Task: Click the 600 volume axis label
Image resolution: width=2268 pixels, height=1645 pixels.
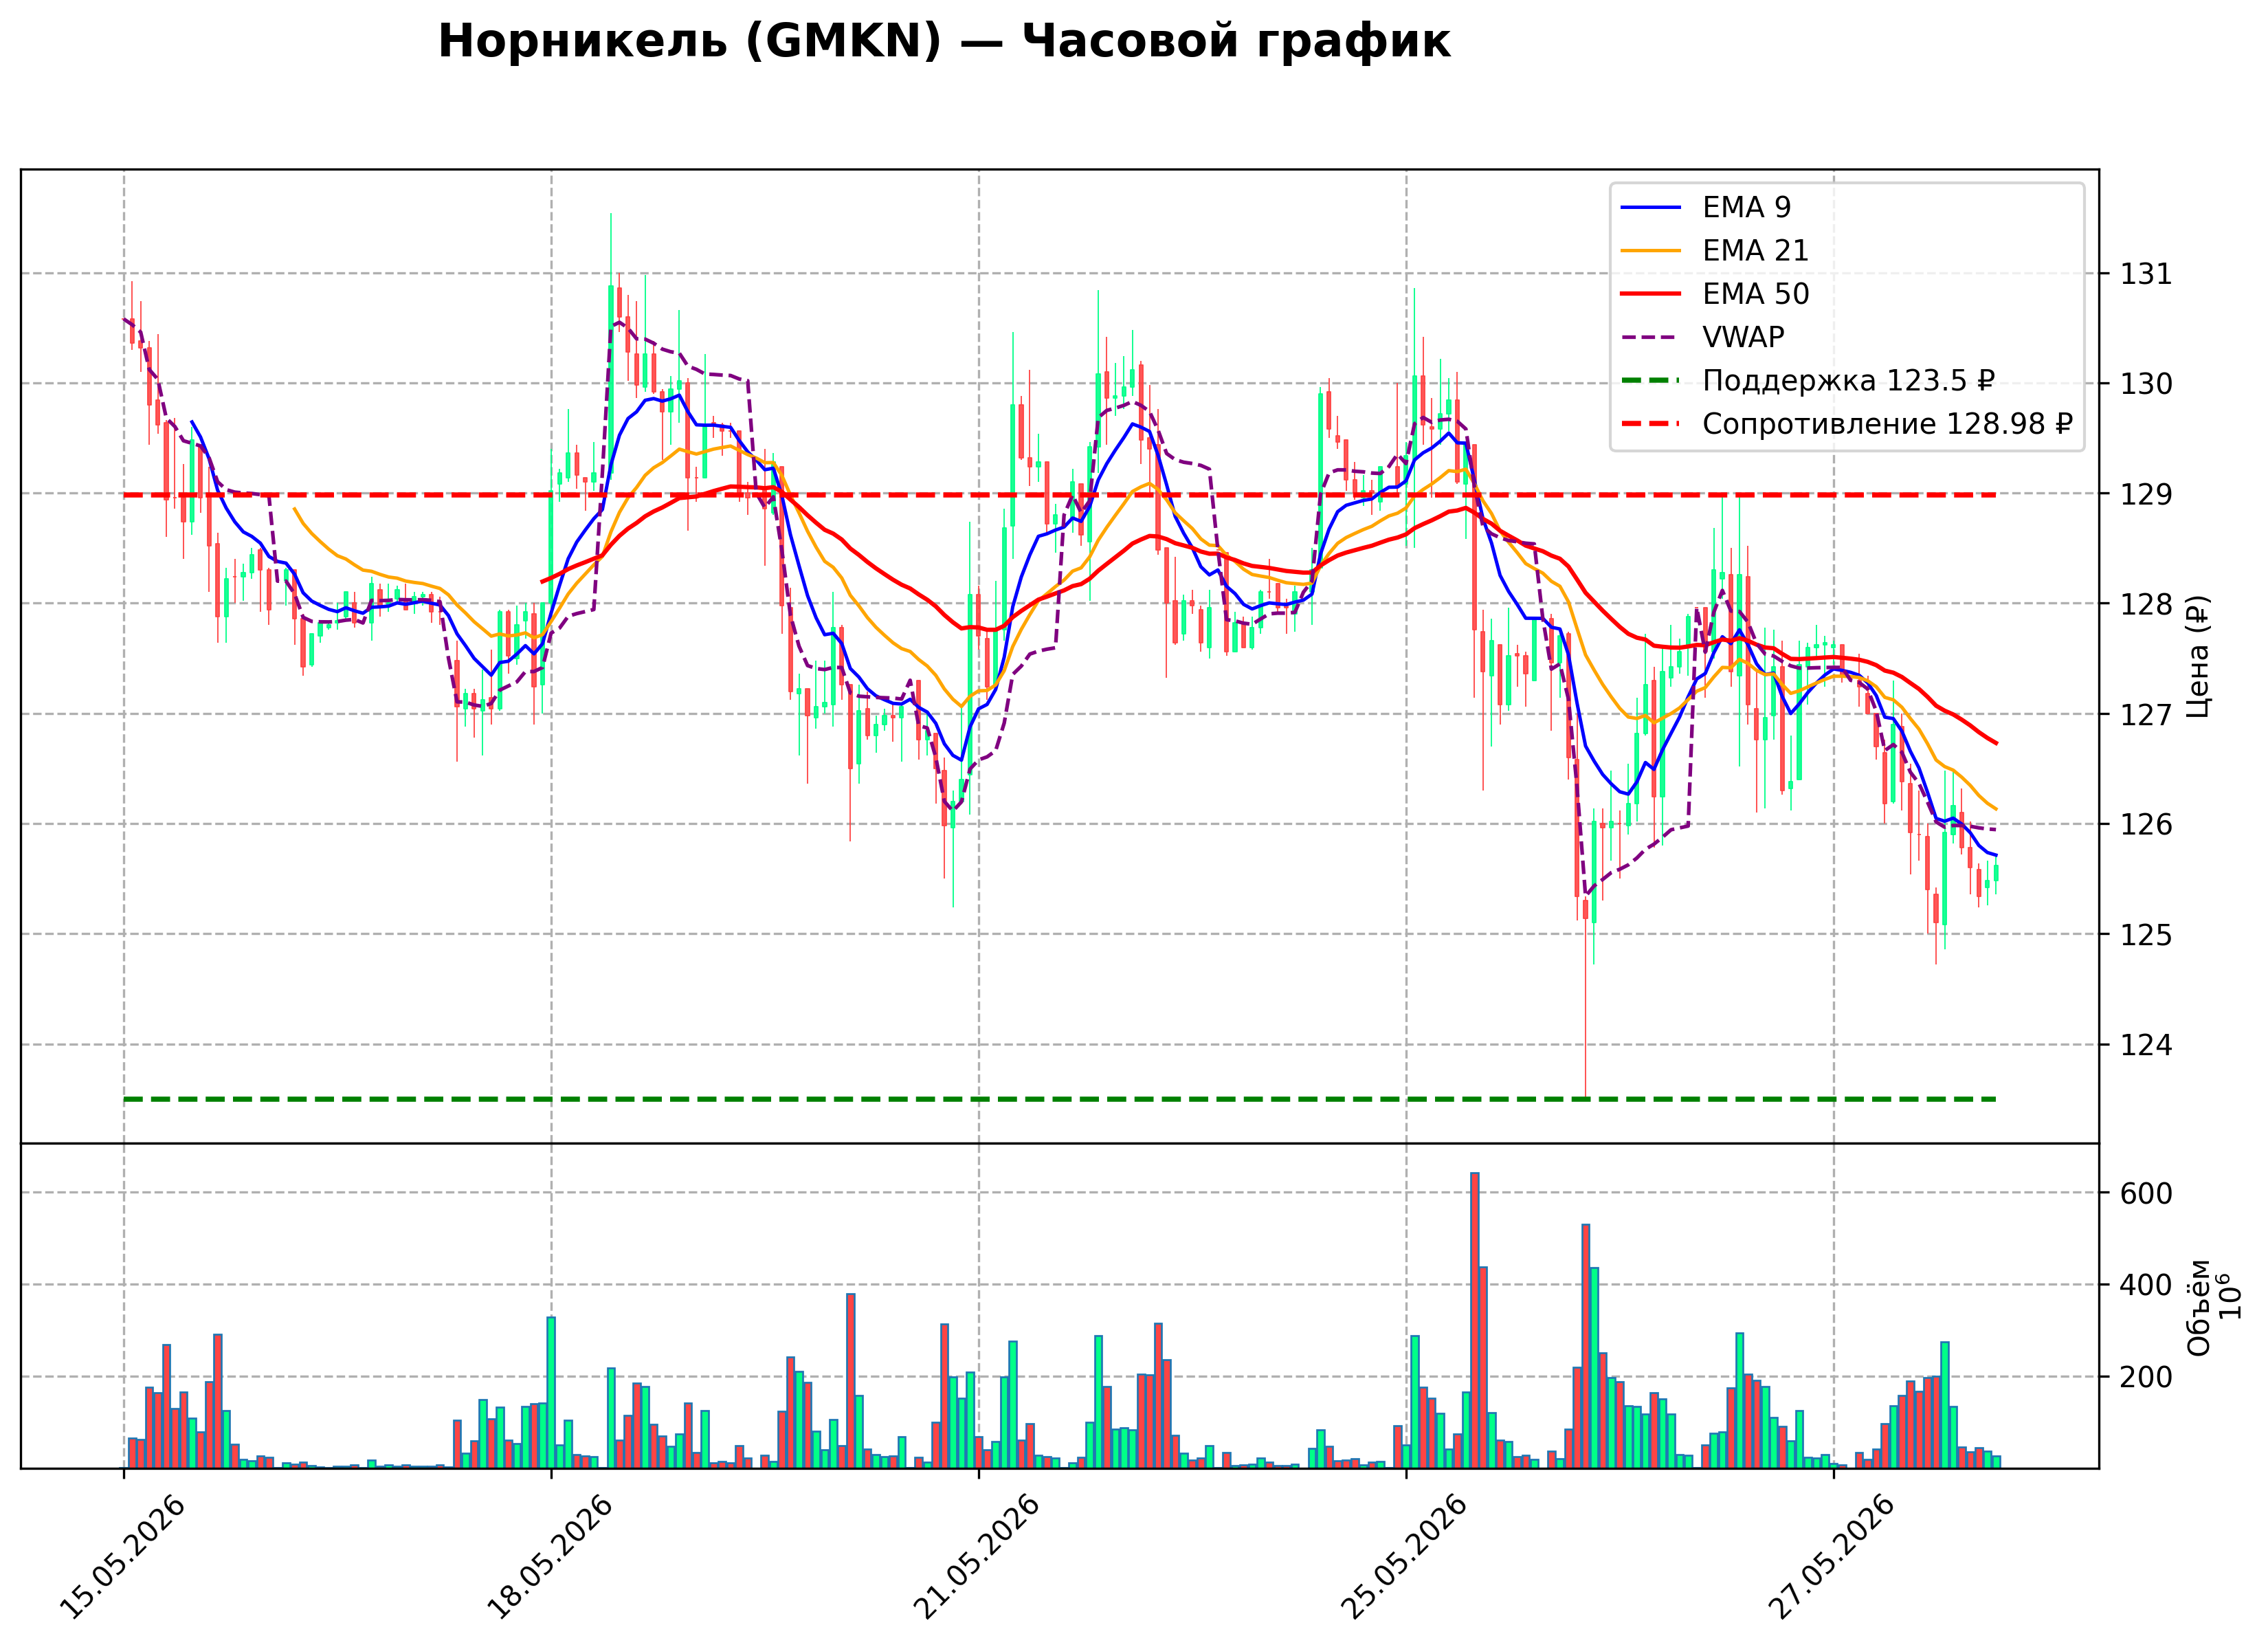Action: coord(2146,1193)
